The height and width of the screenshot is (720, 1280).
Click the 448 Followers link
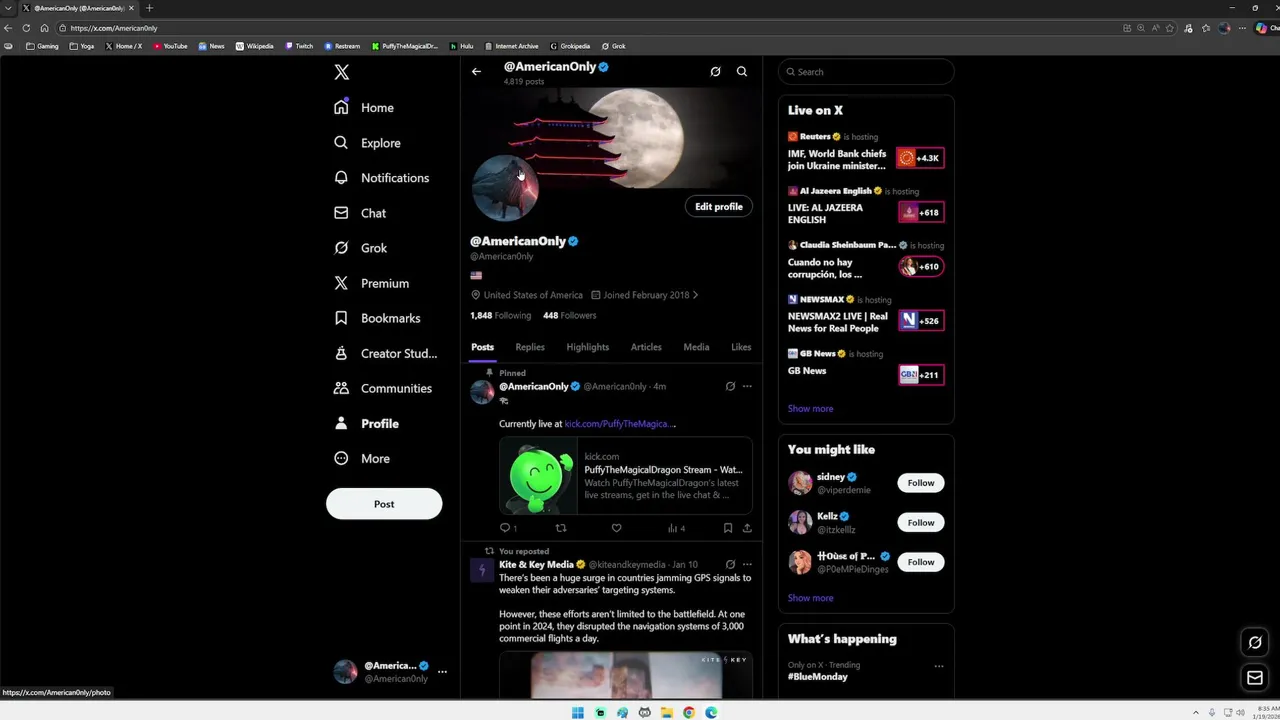tap(569, 315)
